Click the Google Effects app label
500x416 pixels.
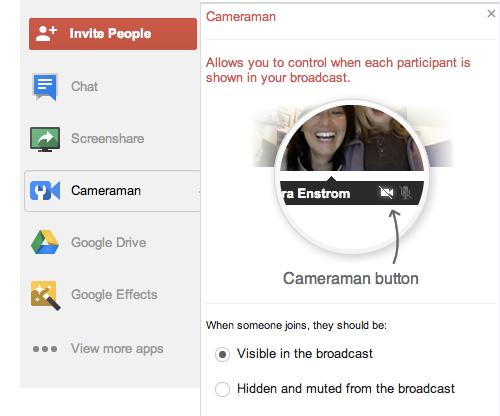tap(114, 295)
